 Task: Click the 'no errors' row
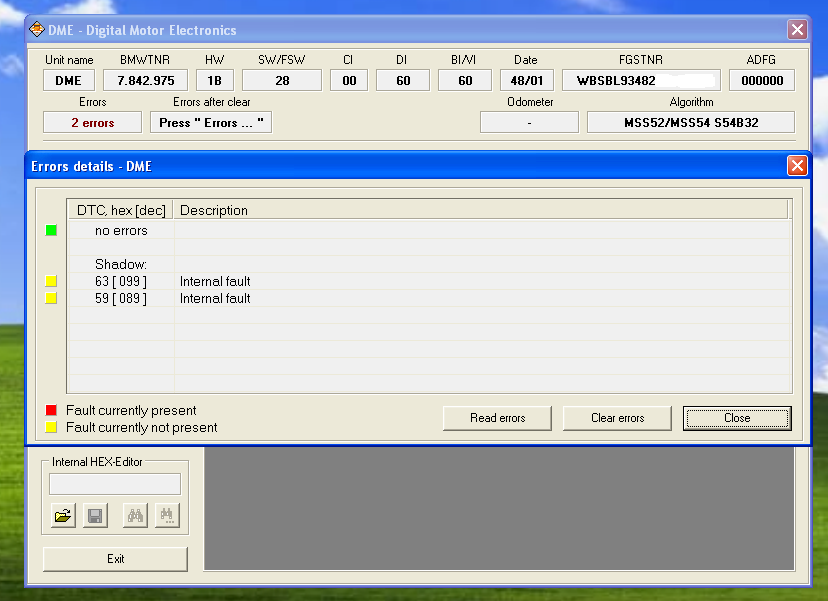pyautogui.click(x=429, y=230)
